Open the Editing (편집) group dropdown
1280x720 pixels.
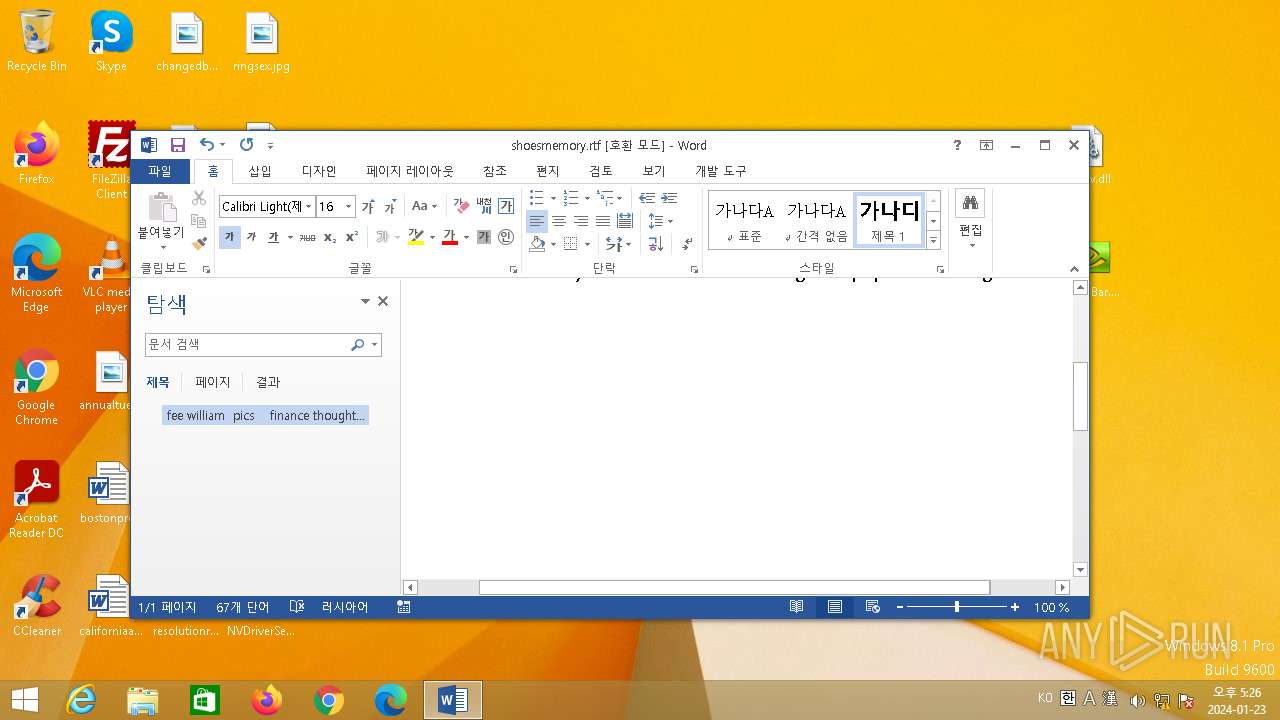[970, 221]
